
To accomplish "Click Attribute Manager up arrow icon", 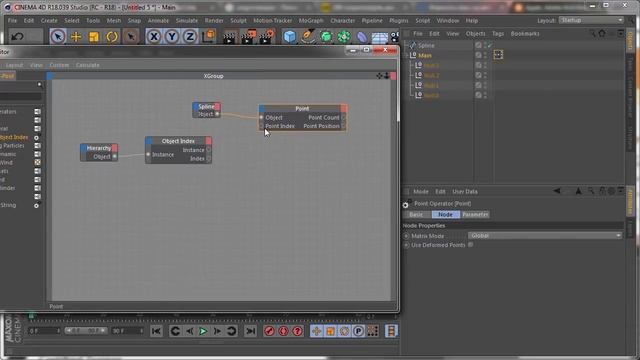I will (578, 191).
